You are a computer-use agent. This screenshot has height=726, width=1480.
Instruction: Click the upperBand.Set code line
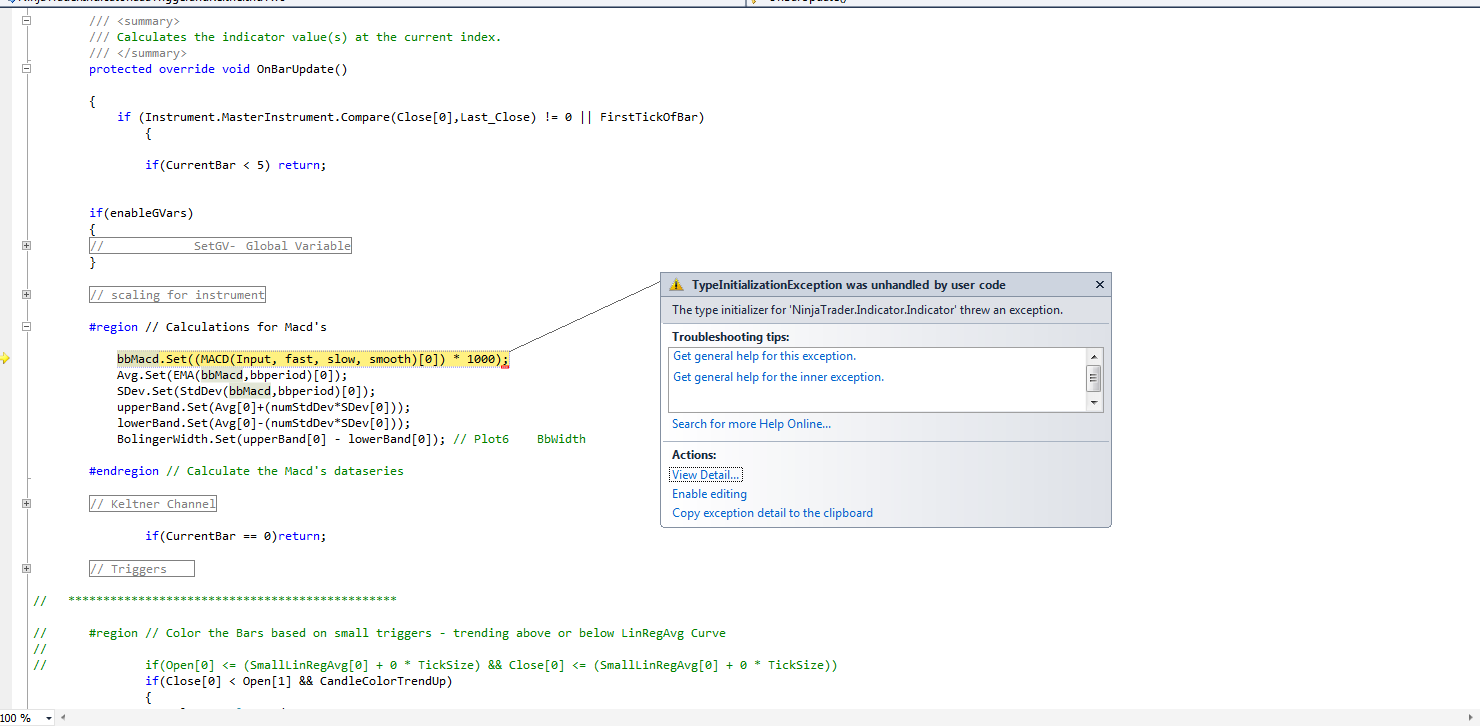click(x=264, y=407)
